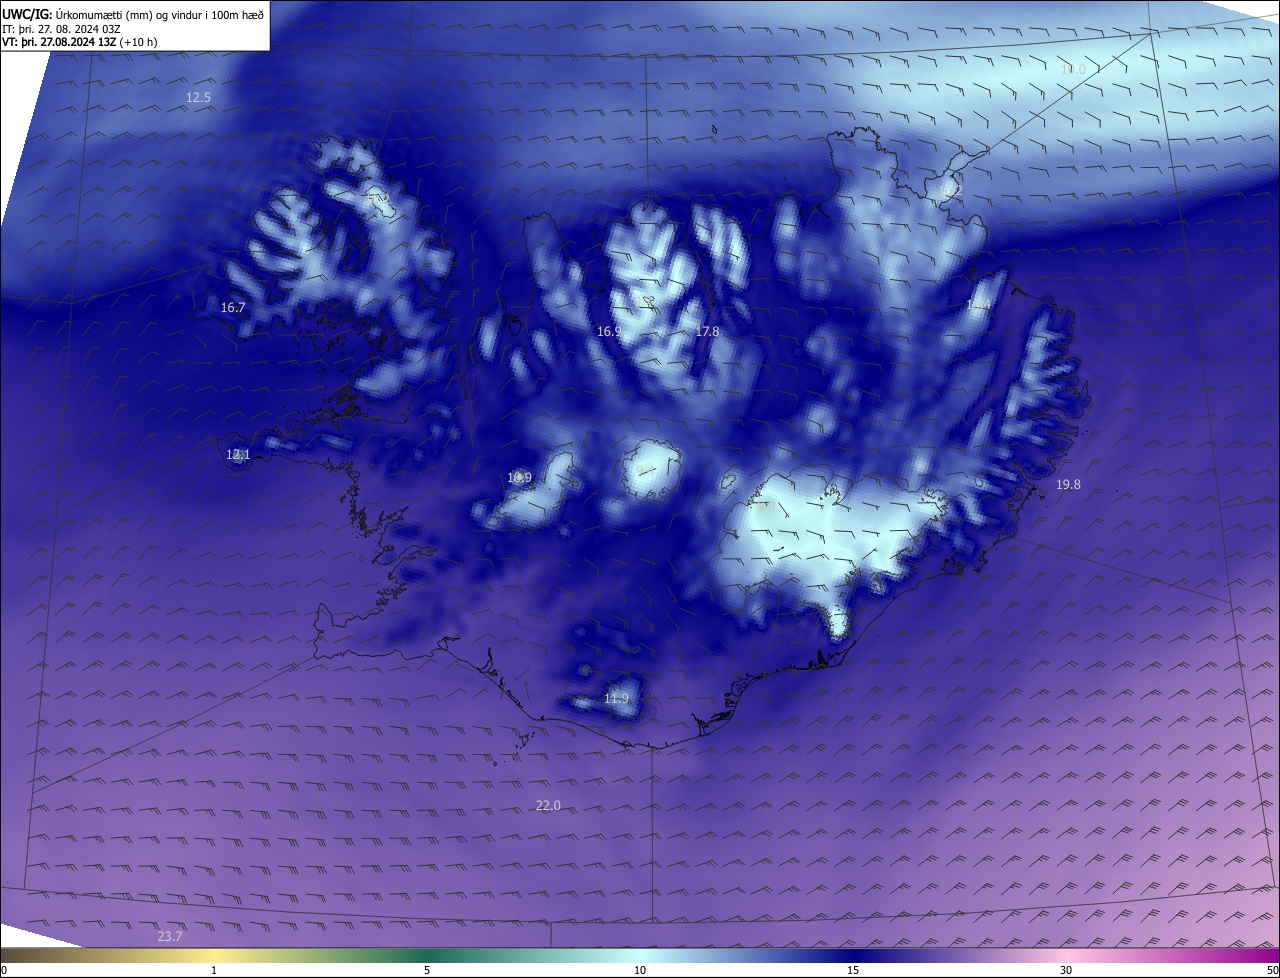Click the 16.9 value label on the map

(x=609, y=331)
